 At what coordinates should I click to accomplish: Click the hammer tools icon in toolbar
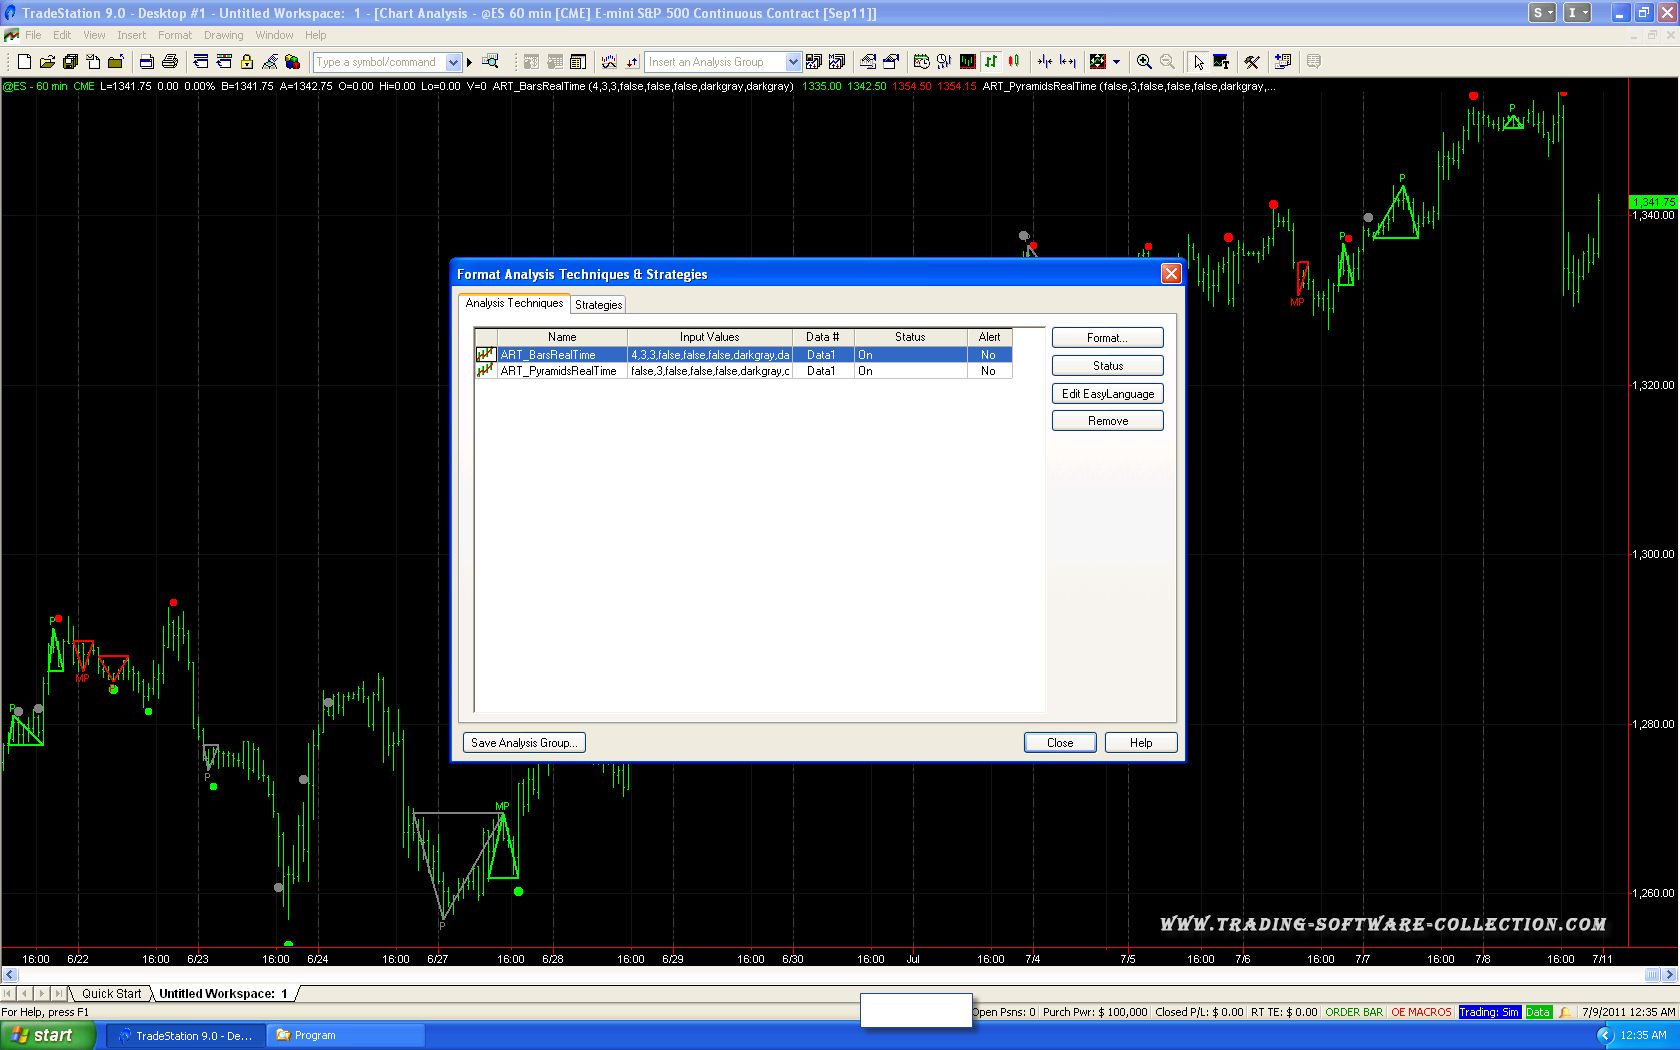pos(1251,62)
